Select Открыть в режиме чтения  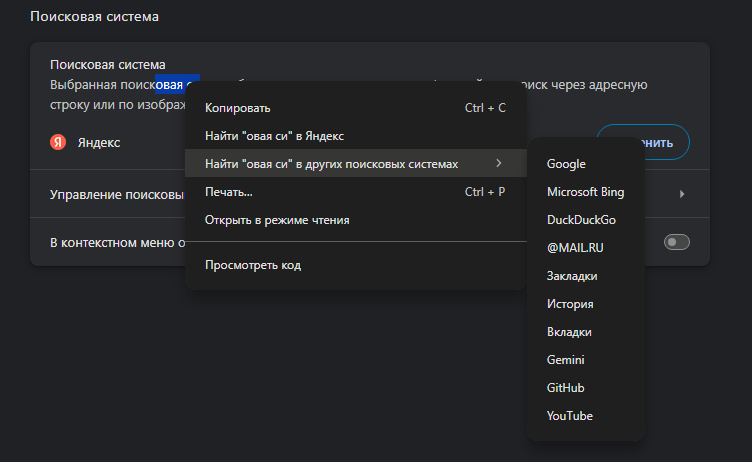tap(277, 219)
